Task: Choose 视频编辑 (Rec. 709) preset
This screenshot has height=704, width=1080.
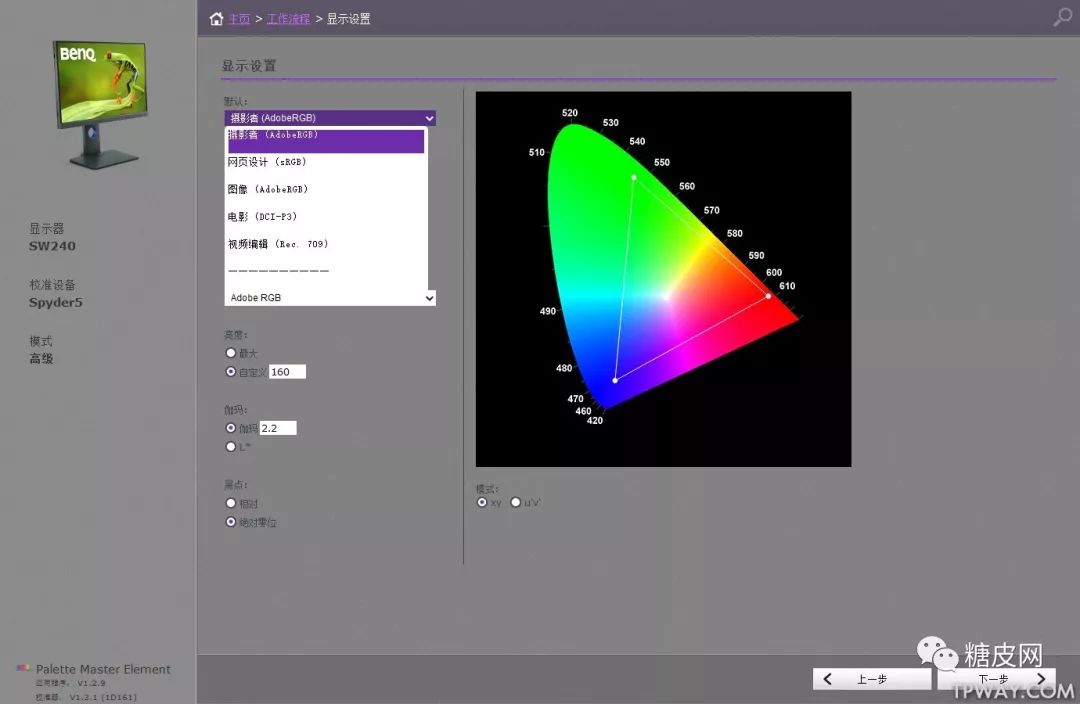Action: (278, 244)
